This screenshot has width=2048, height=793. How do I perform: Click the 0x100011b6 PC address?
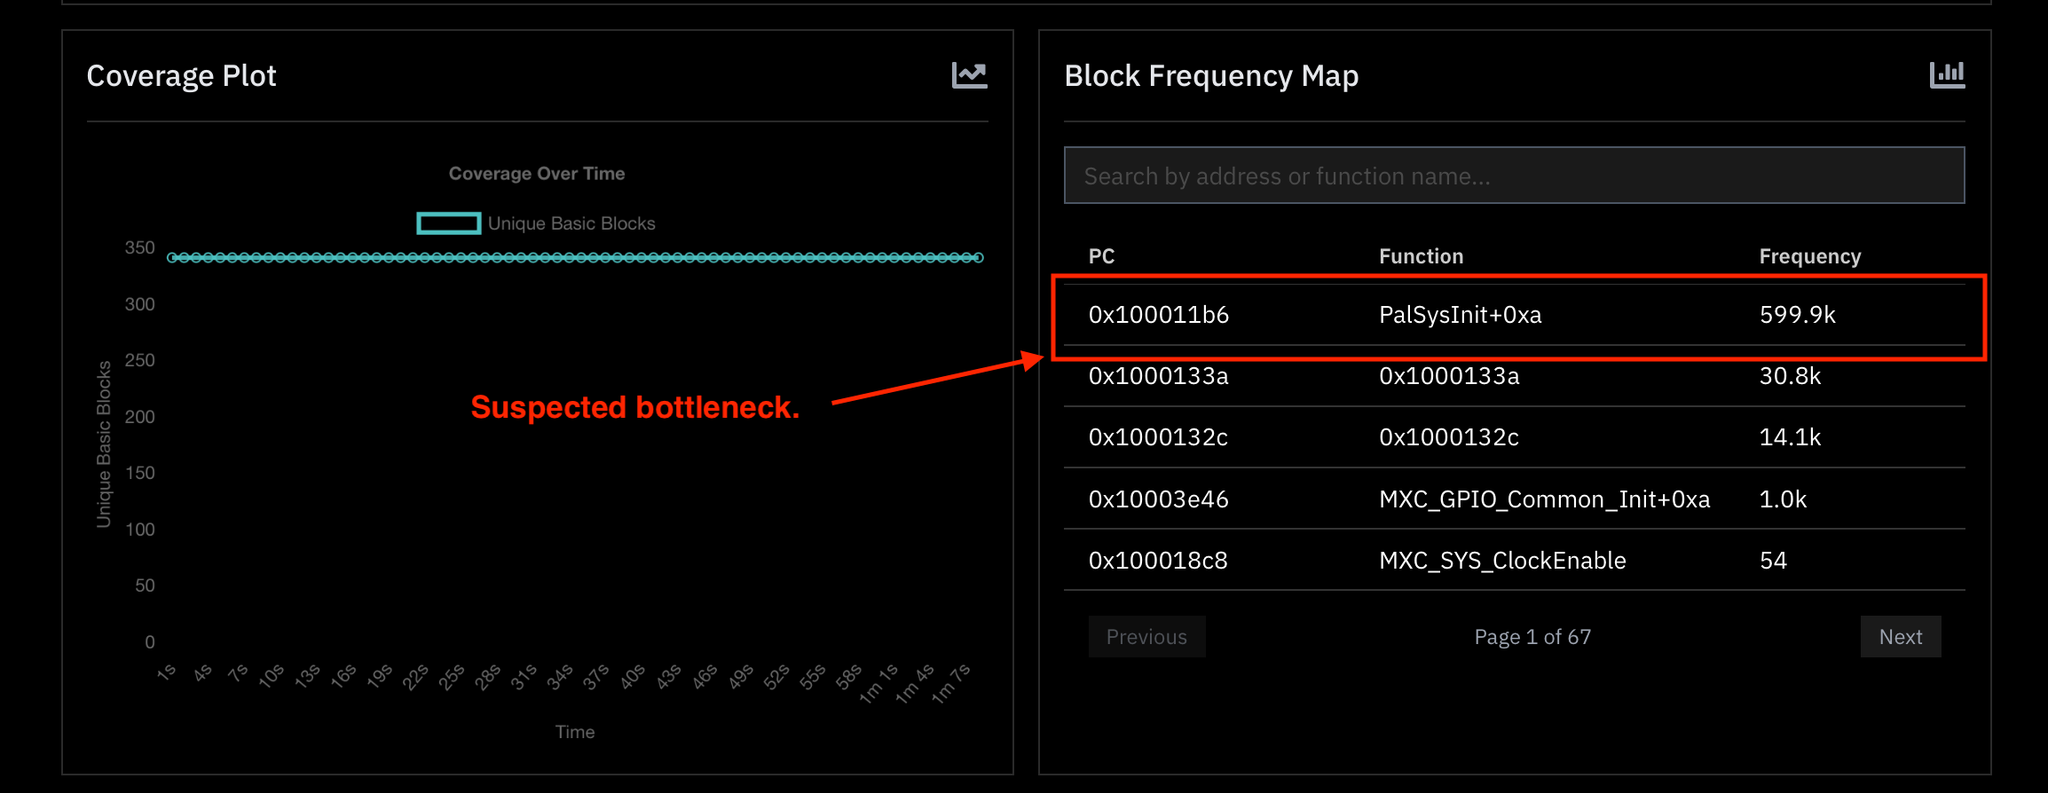1158,315
